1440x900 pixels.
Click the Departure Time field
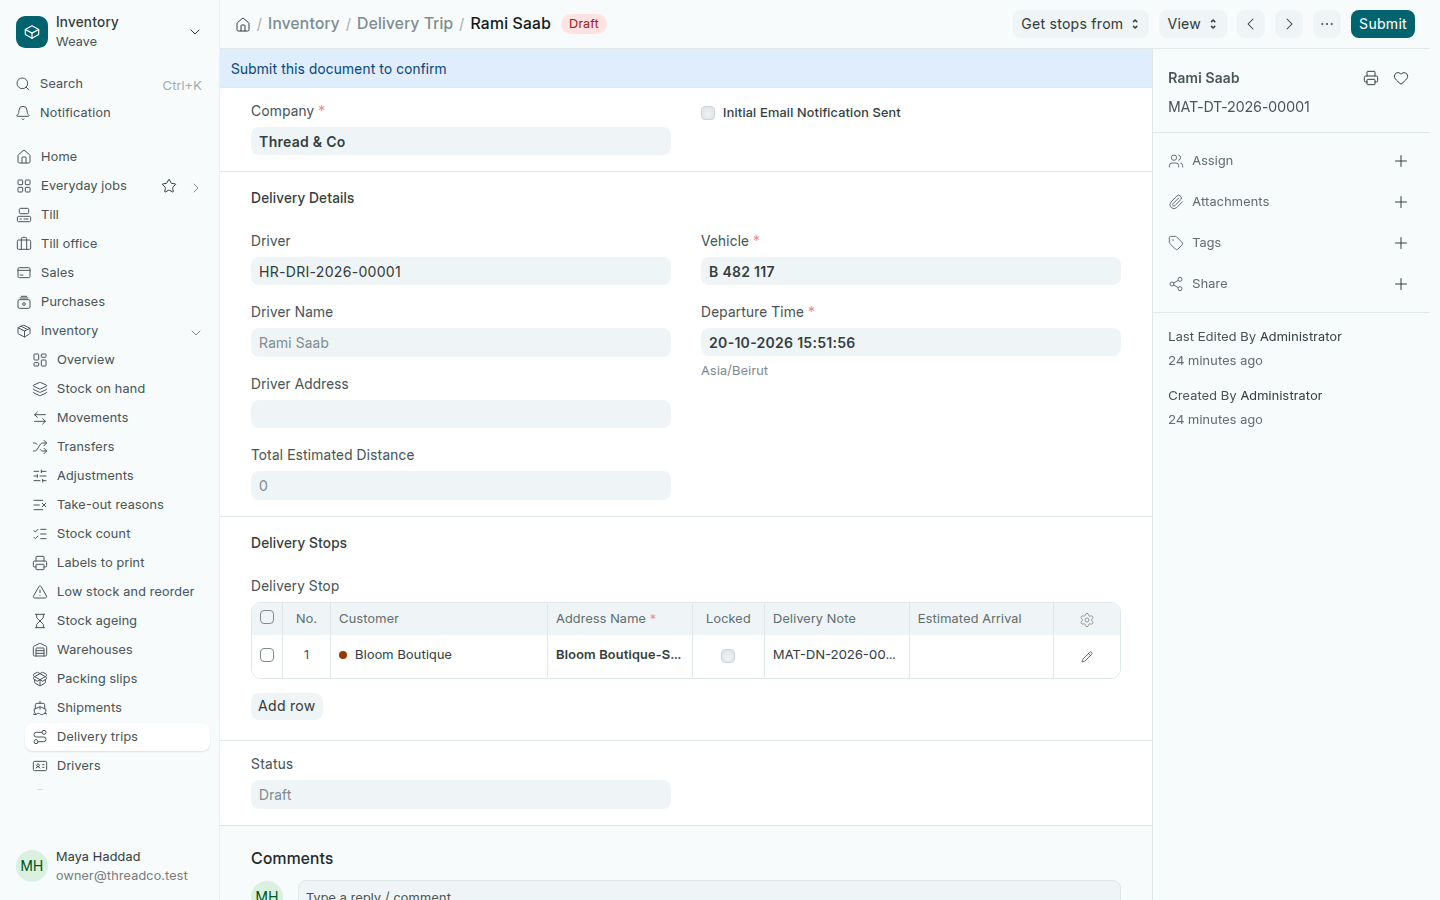[911, 342]
